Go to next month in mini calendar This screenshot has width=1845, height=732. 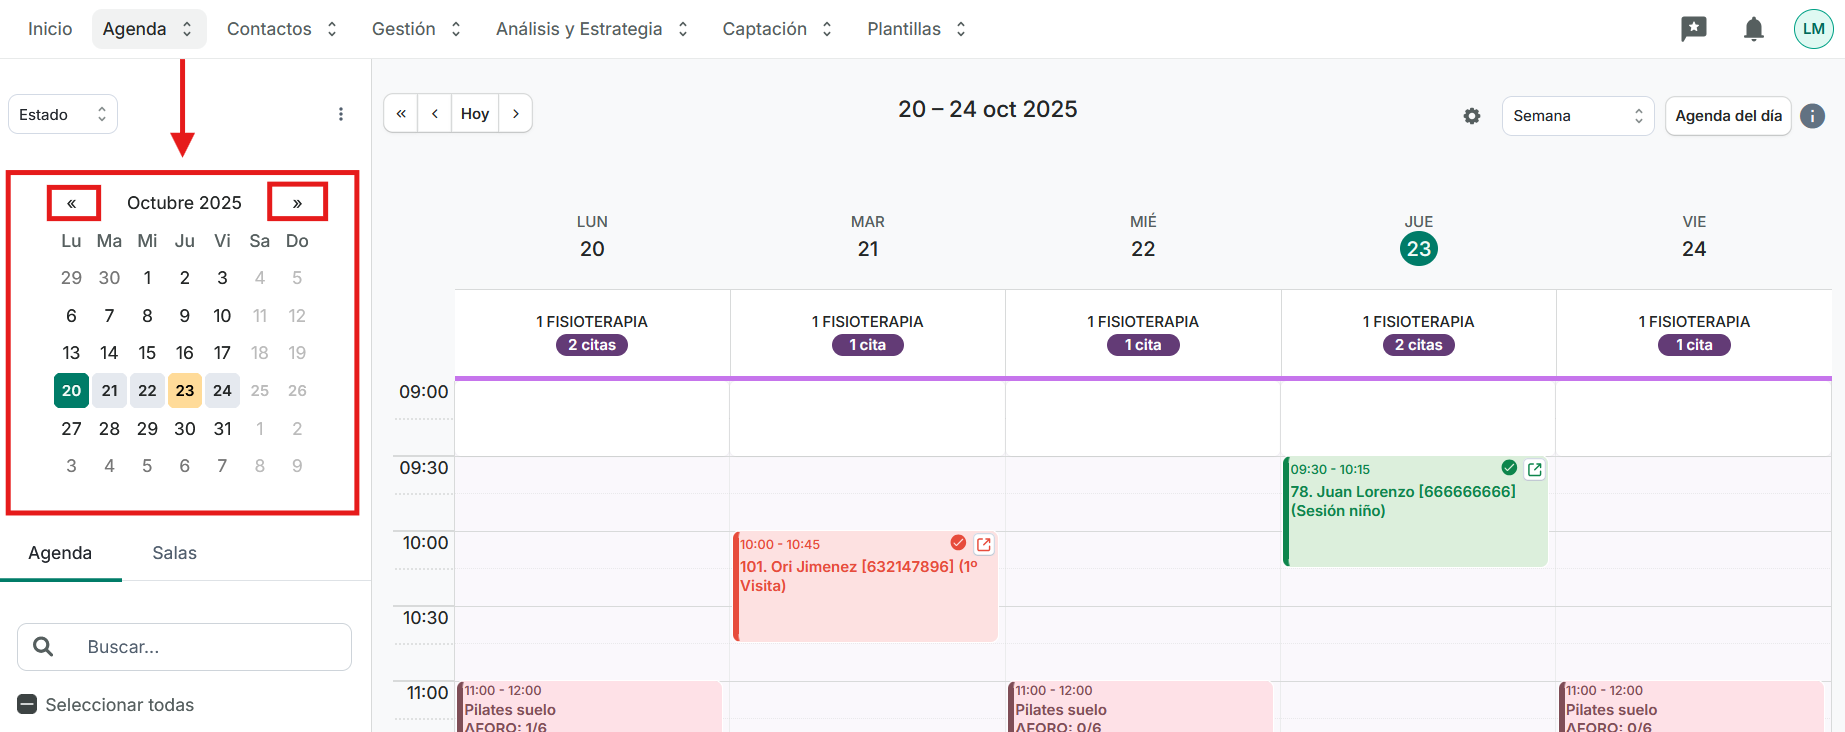[x=297, y=203]
